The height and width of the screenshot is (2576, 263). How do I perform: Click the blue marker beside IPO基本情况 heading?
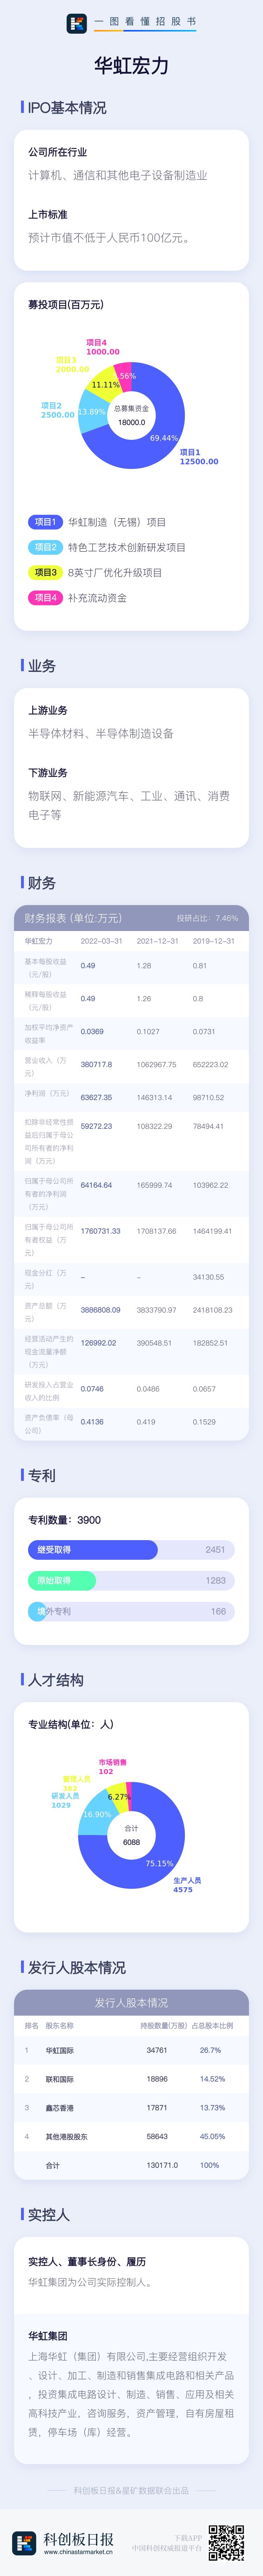22,107
